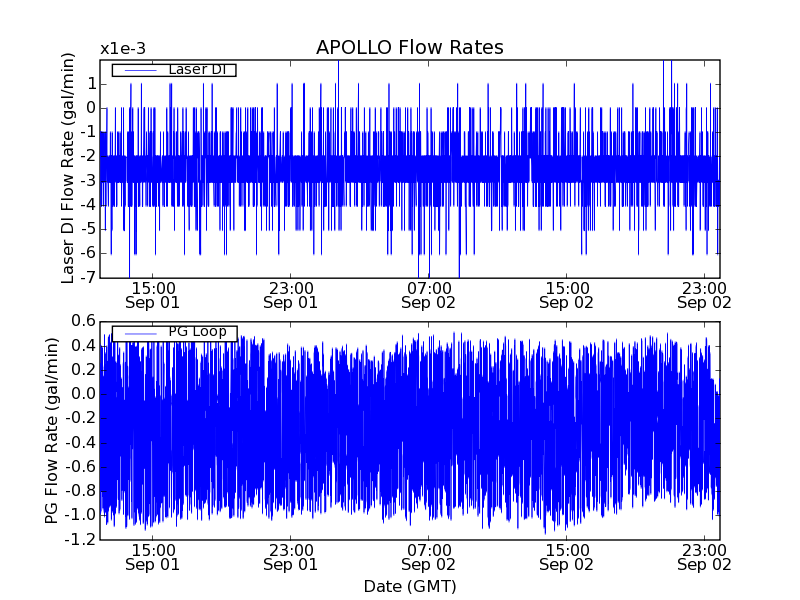Select the PG Loop legend entry
The width and height of the screenshot is (800, 600).
(x=174, y=333)
